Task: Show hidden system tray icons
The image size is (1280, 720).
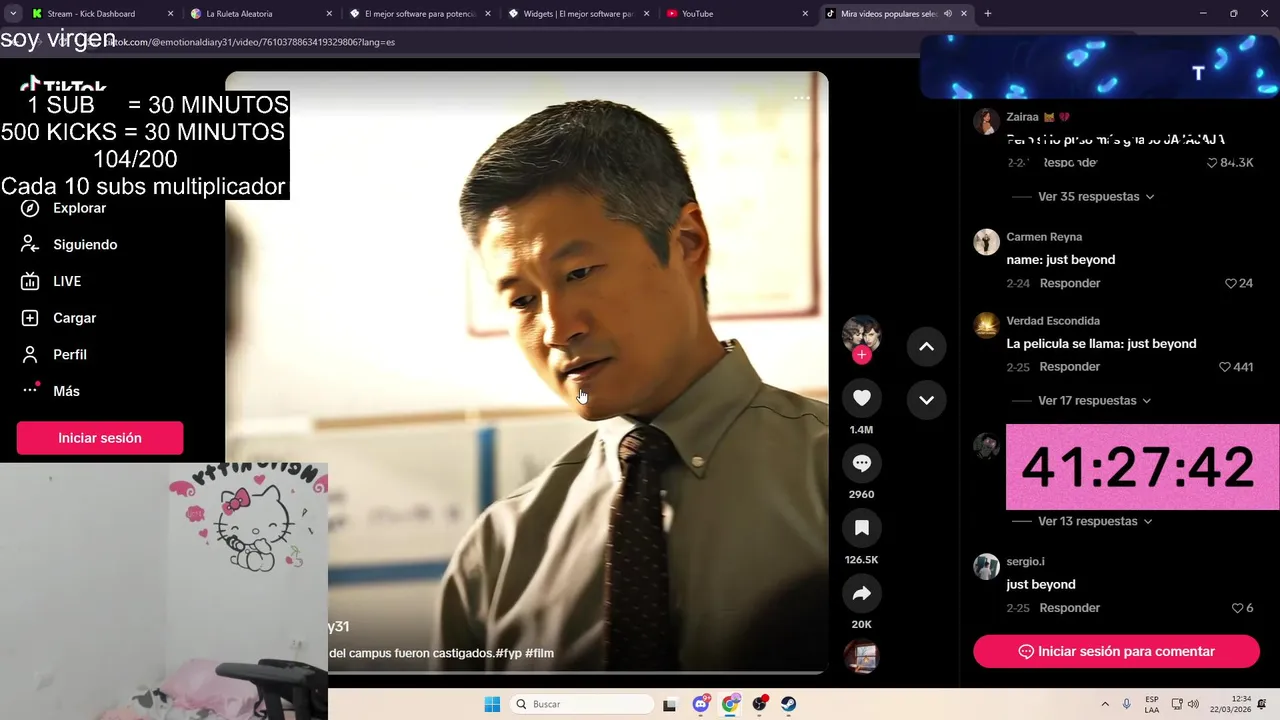Action: click(1105, 704)
